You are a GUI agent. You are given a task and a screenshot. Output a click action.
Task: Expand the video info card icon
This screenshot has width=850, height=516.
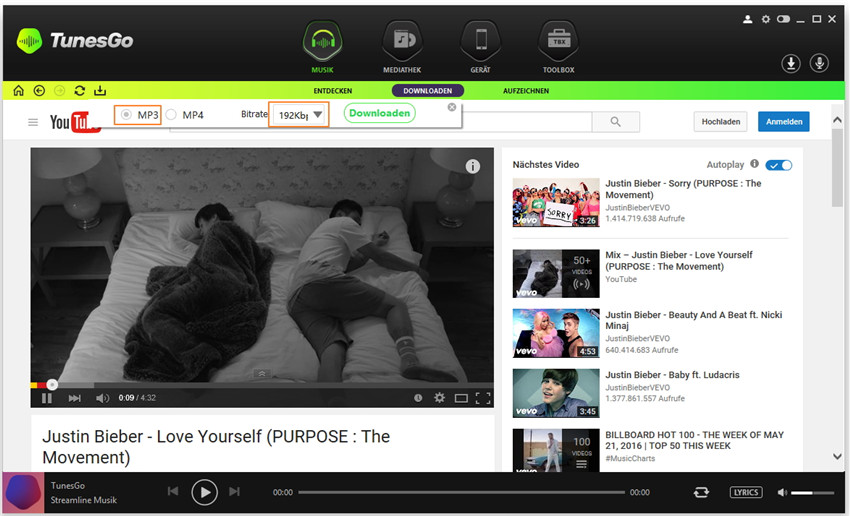(473, 167)
